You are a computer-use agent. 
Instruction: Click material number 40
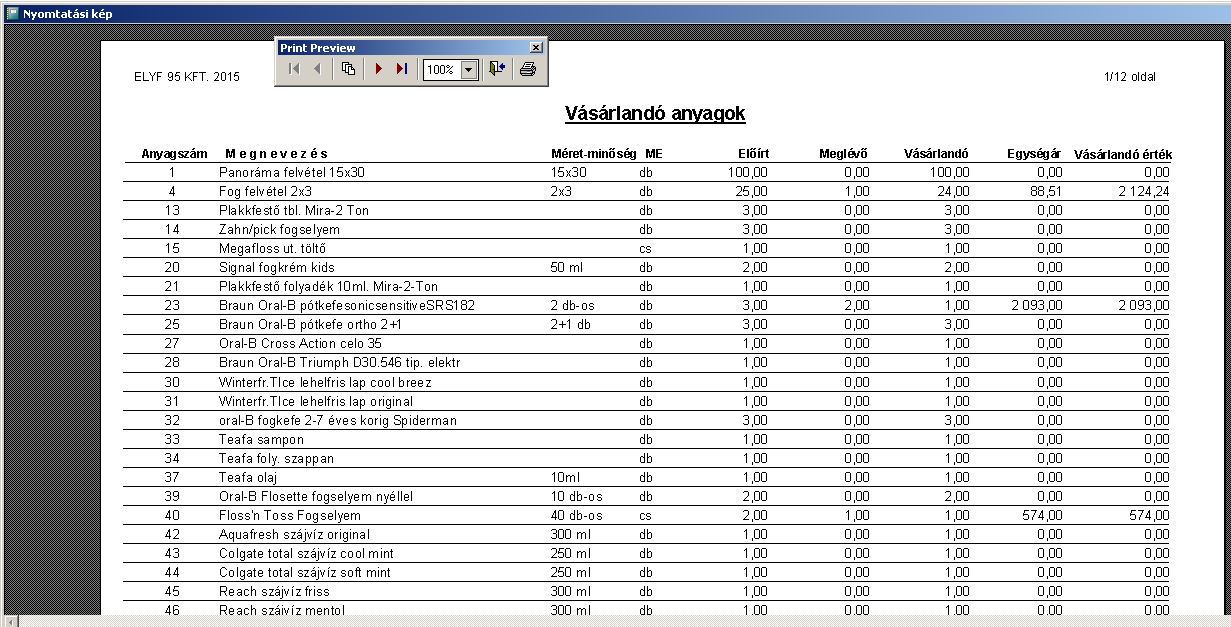click(x=172, y=515)
